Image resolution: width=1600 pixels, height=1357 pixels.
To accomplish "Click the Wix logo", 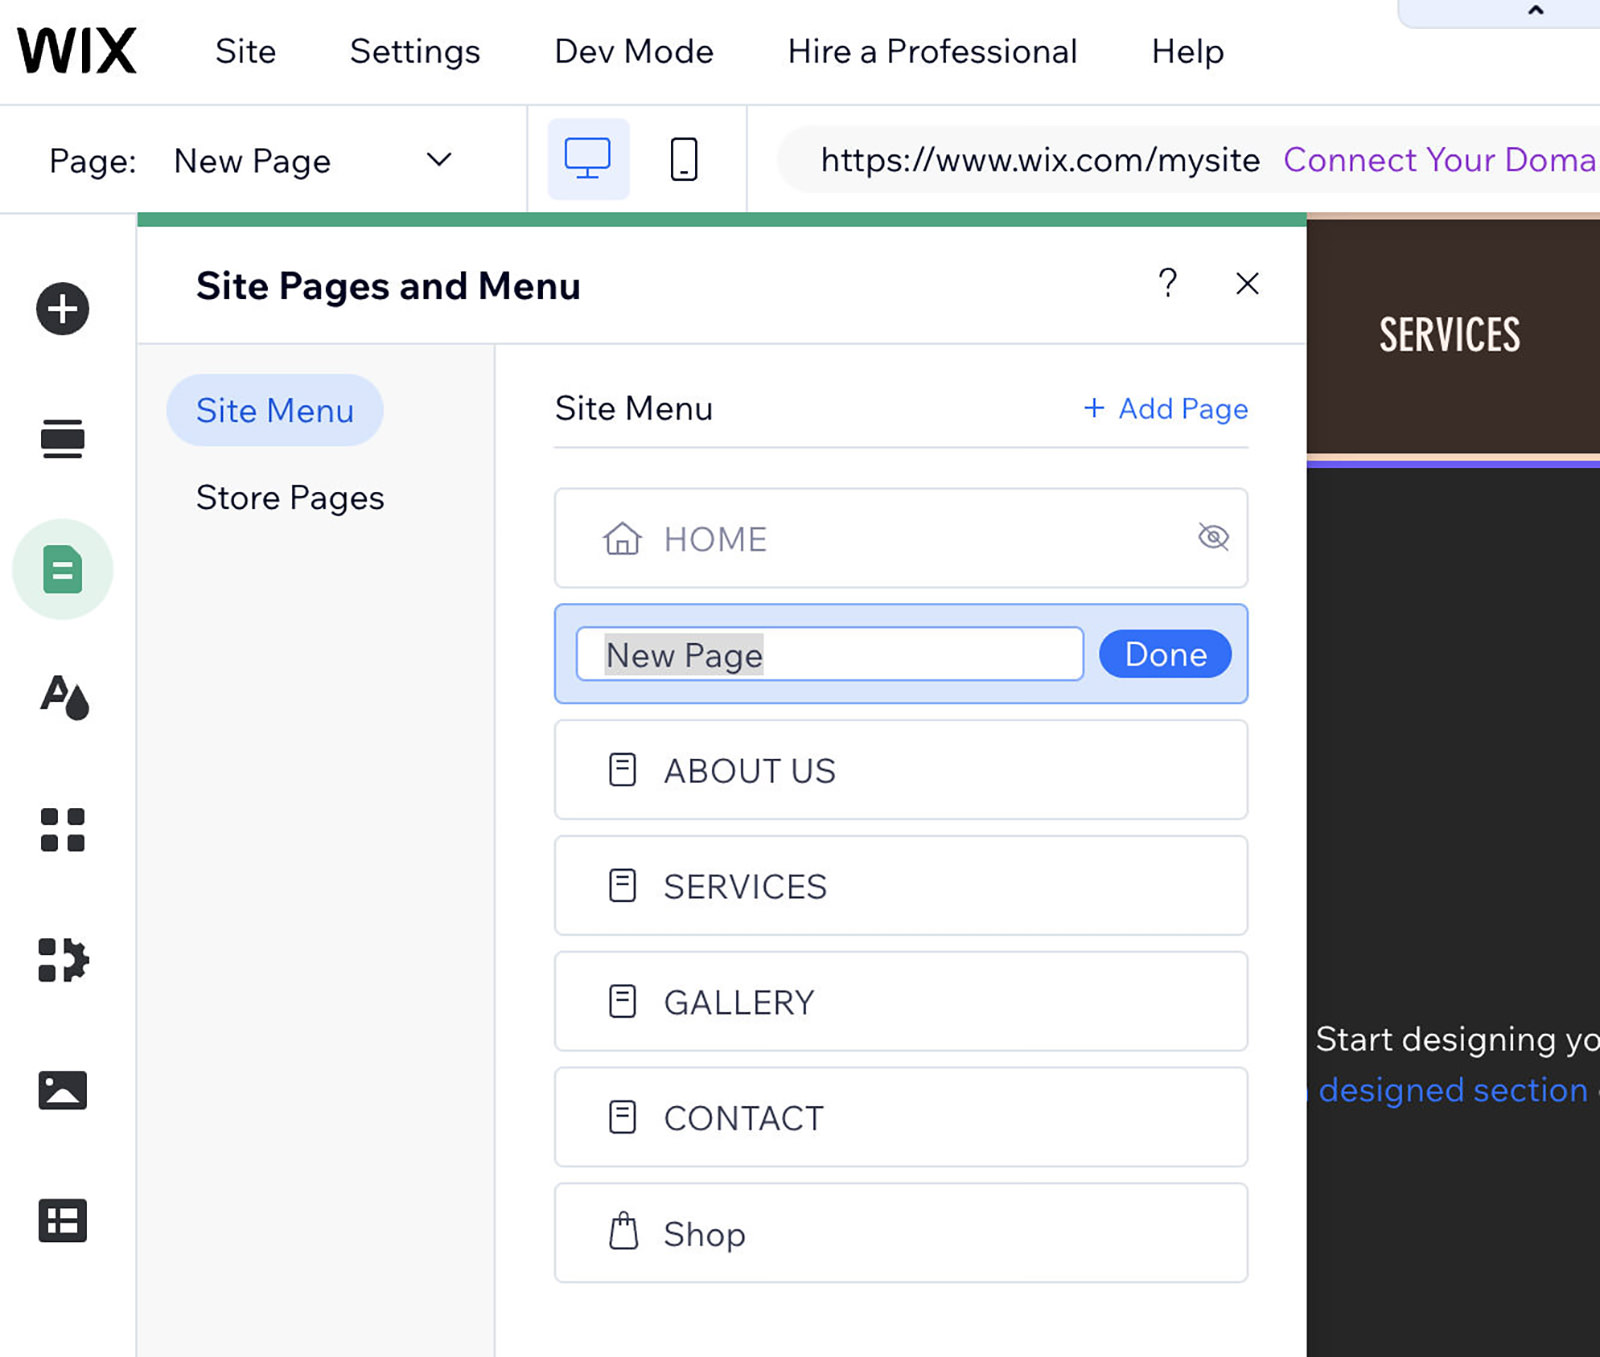I will point(77,51).
